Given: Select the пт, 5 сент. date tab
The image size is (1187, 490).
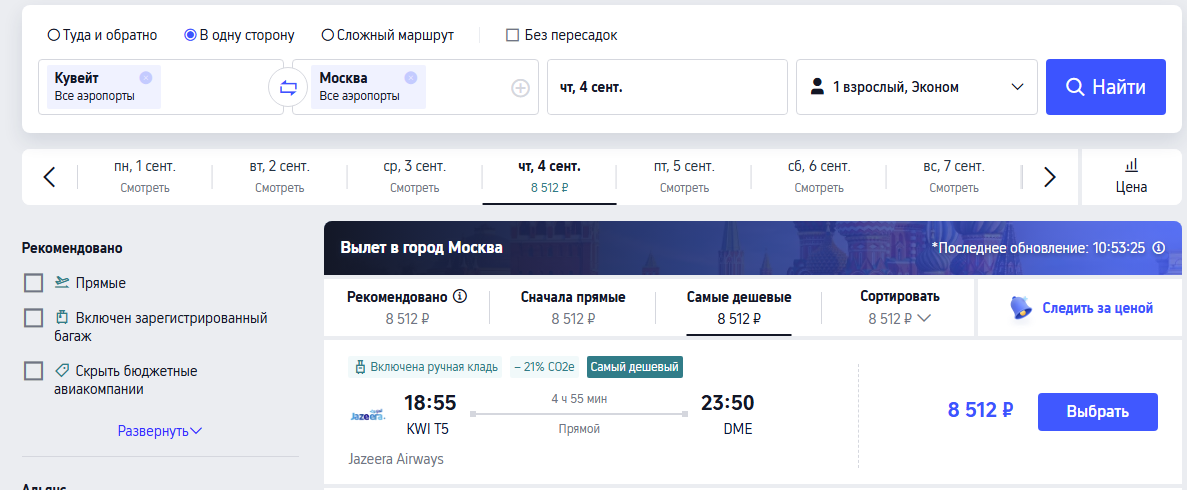Looking at the screenshot, I should coord(684,176).
